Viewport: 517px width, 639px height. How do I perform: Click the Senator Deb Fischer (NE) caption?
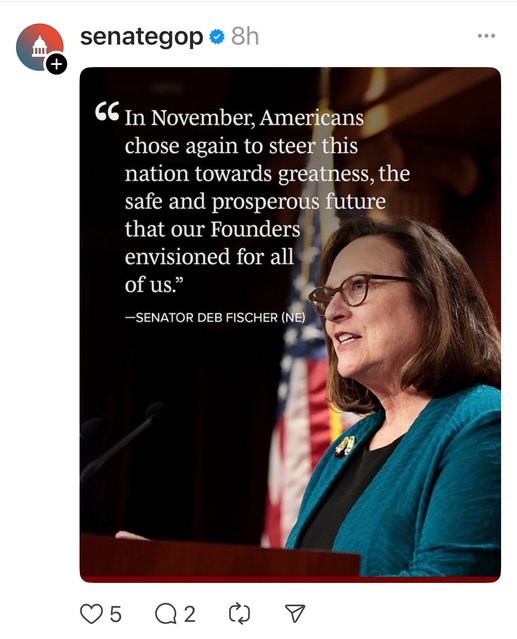coord(215,317)
